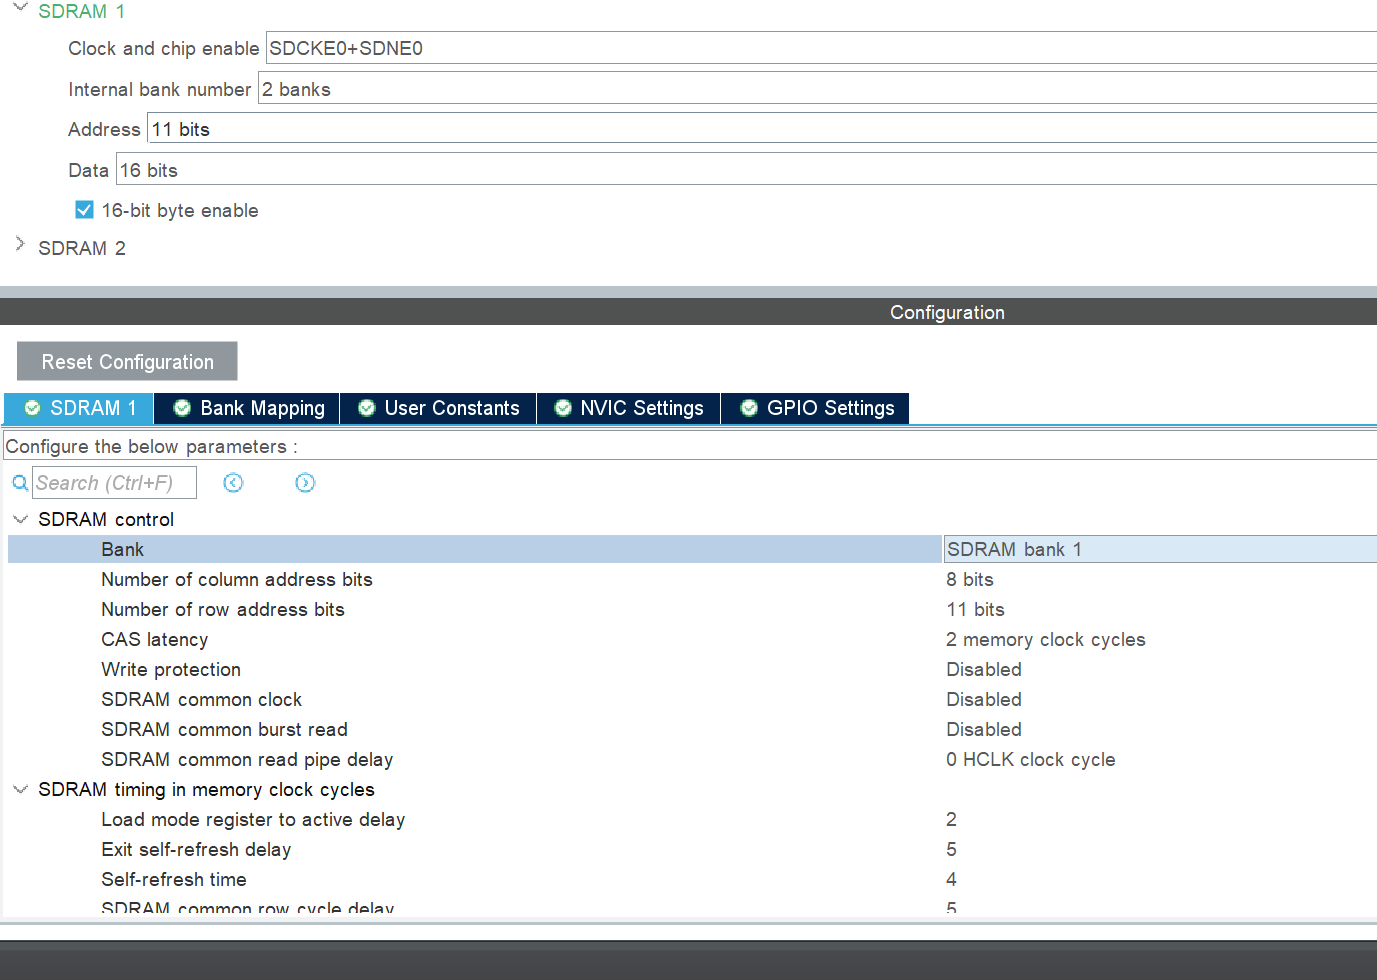Click the check icon on NVIC Settings tab

564,408
